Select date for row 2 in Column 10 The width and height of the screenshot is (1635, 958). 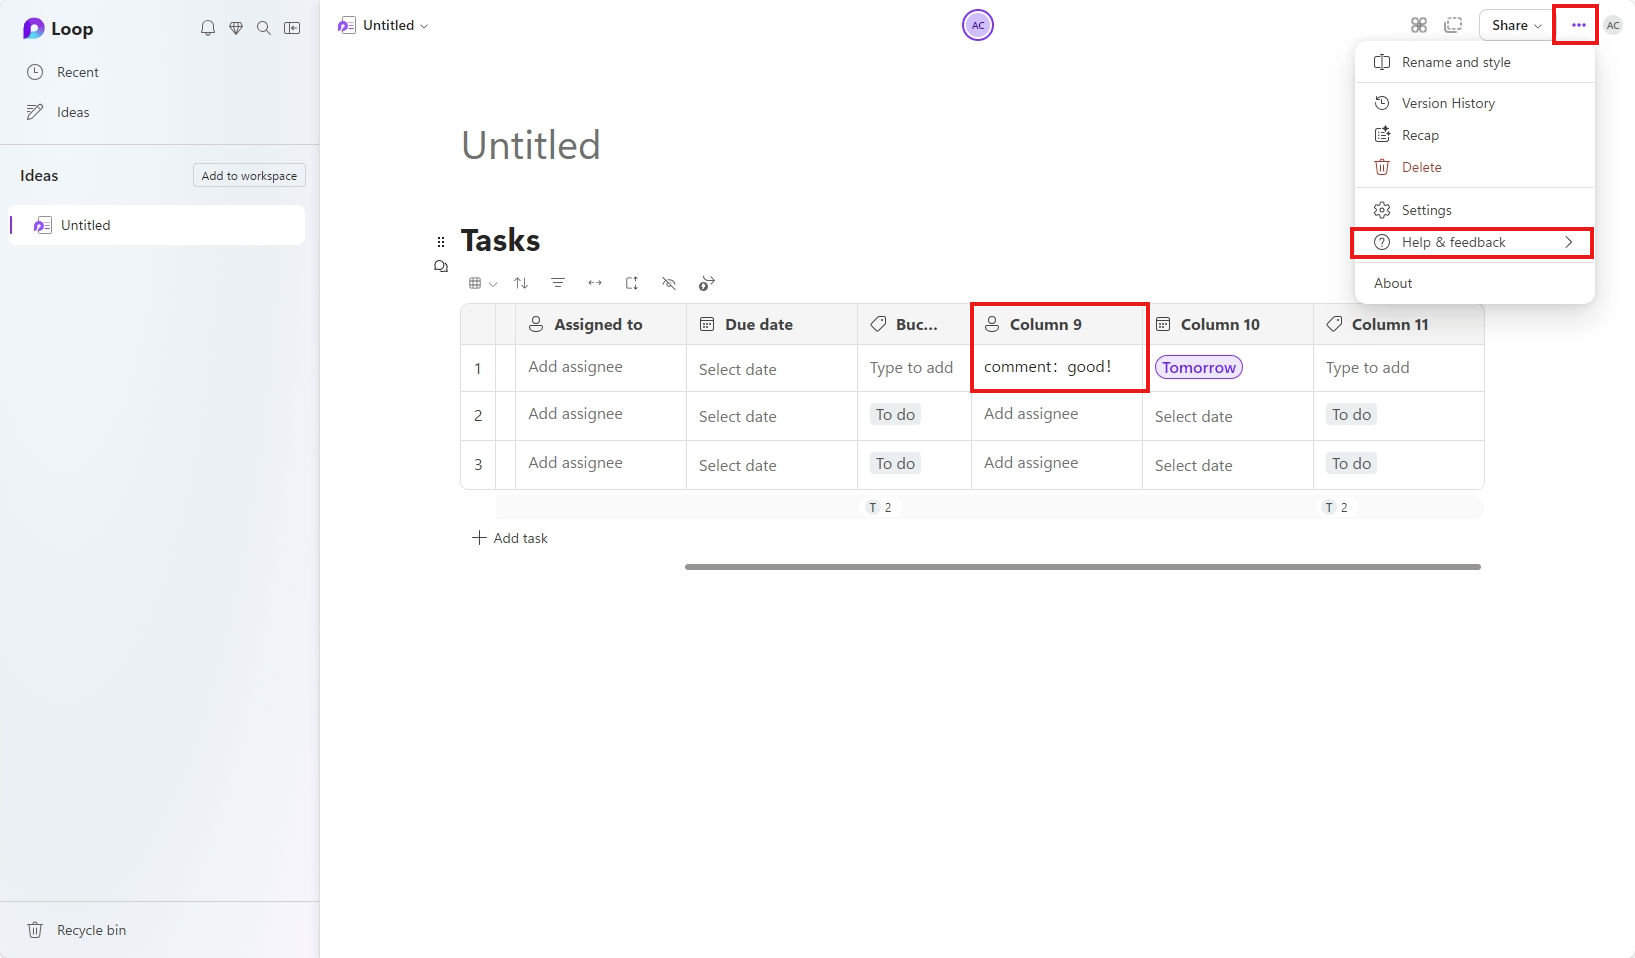point(1194,416)
